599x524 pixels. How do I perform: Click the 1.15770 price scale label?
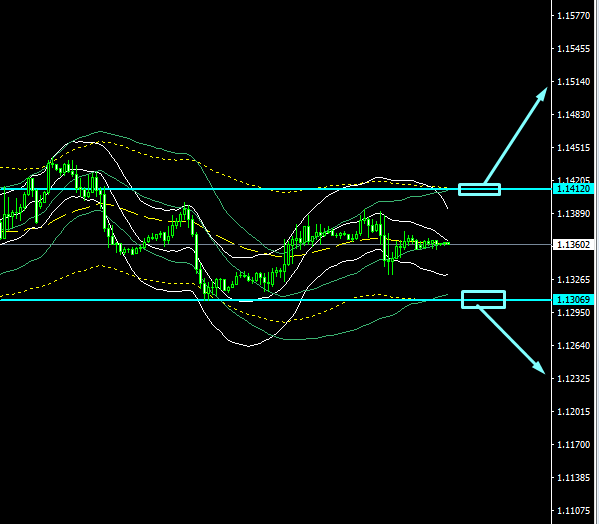(x=573, y=16)
